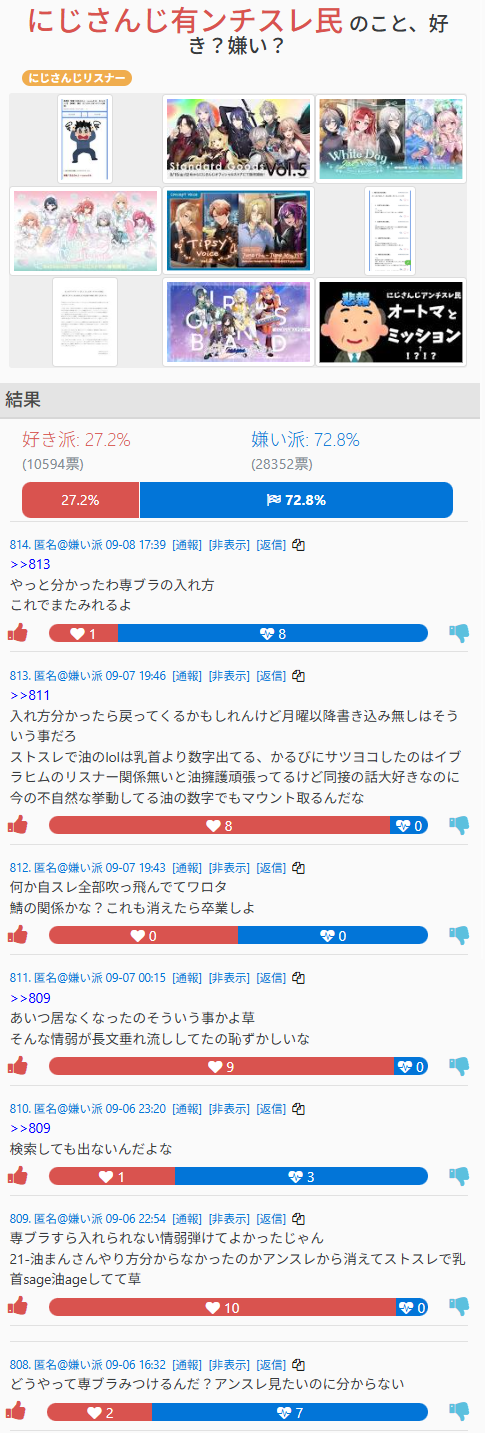Click thumbs-down icon on comment 814

click(x=459, y=633)
